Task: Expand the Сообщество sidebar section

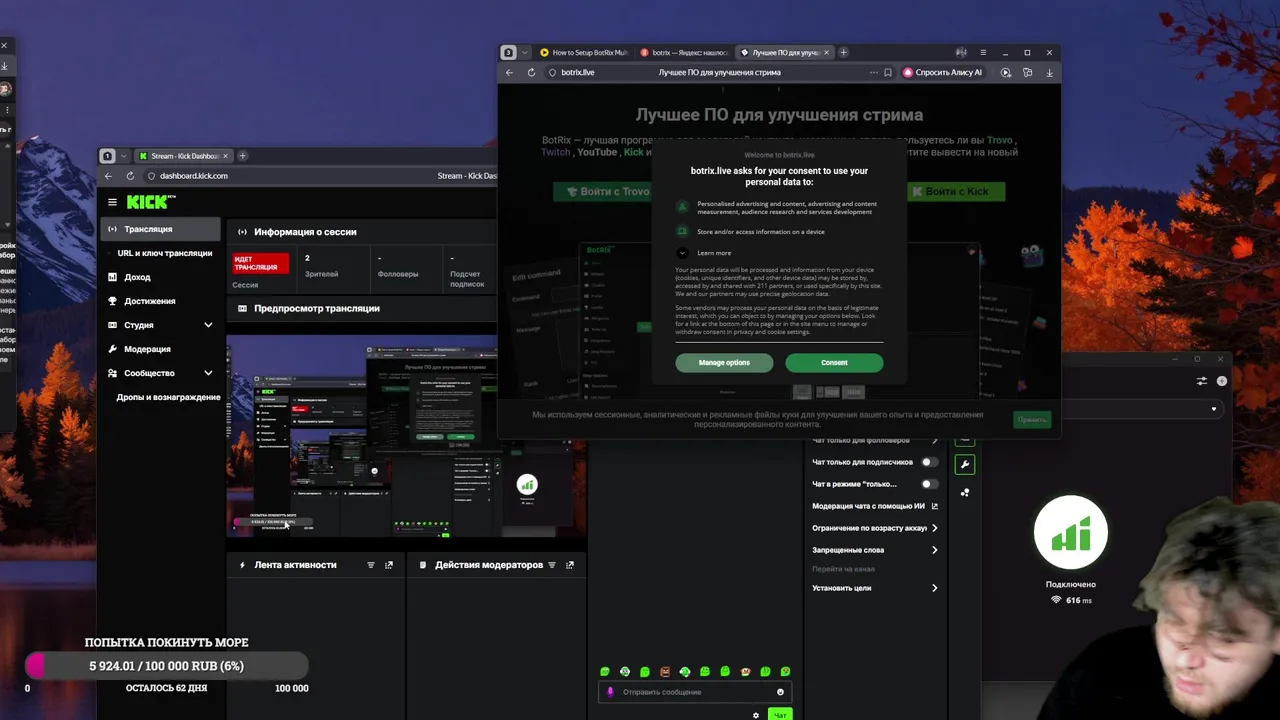Action: pos(208,373)
